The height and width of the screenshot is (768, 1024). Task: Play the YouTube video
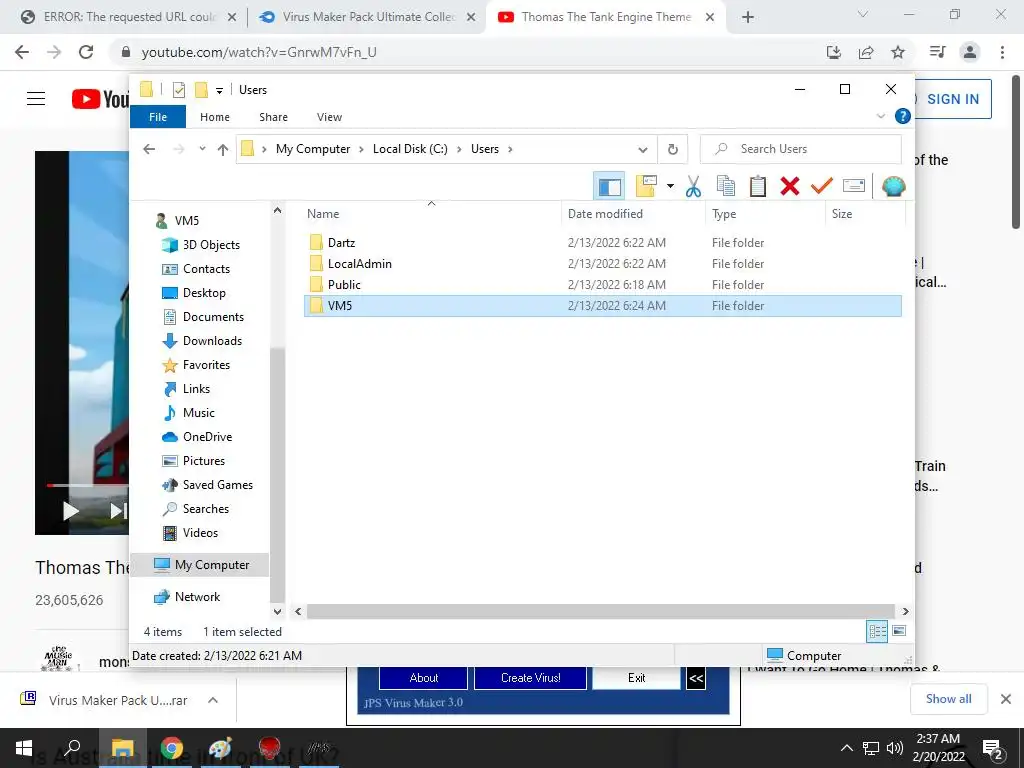[x=70, y=511]
